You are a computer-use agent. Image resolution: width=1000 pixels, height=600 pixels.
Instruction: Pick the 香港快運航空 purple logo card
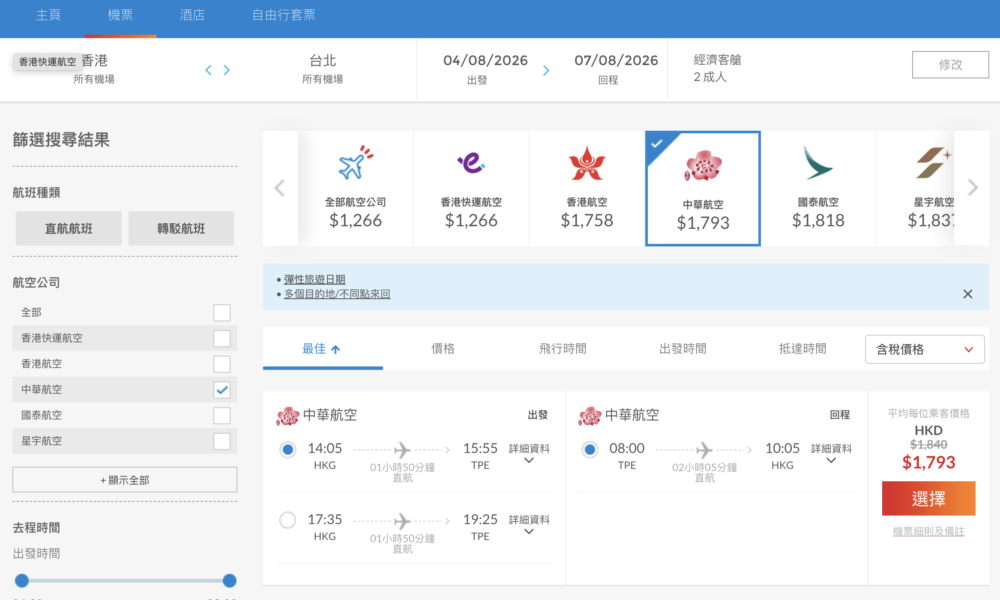[x=471, y=188]
